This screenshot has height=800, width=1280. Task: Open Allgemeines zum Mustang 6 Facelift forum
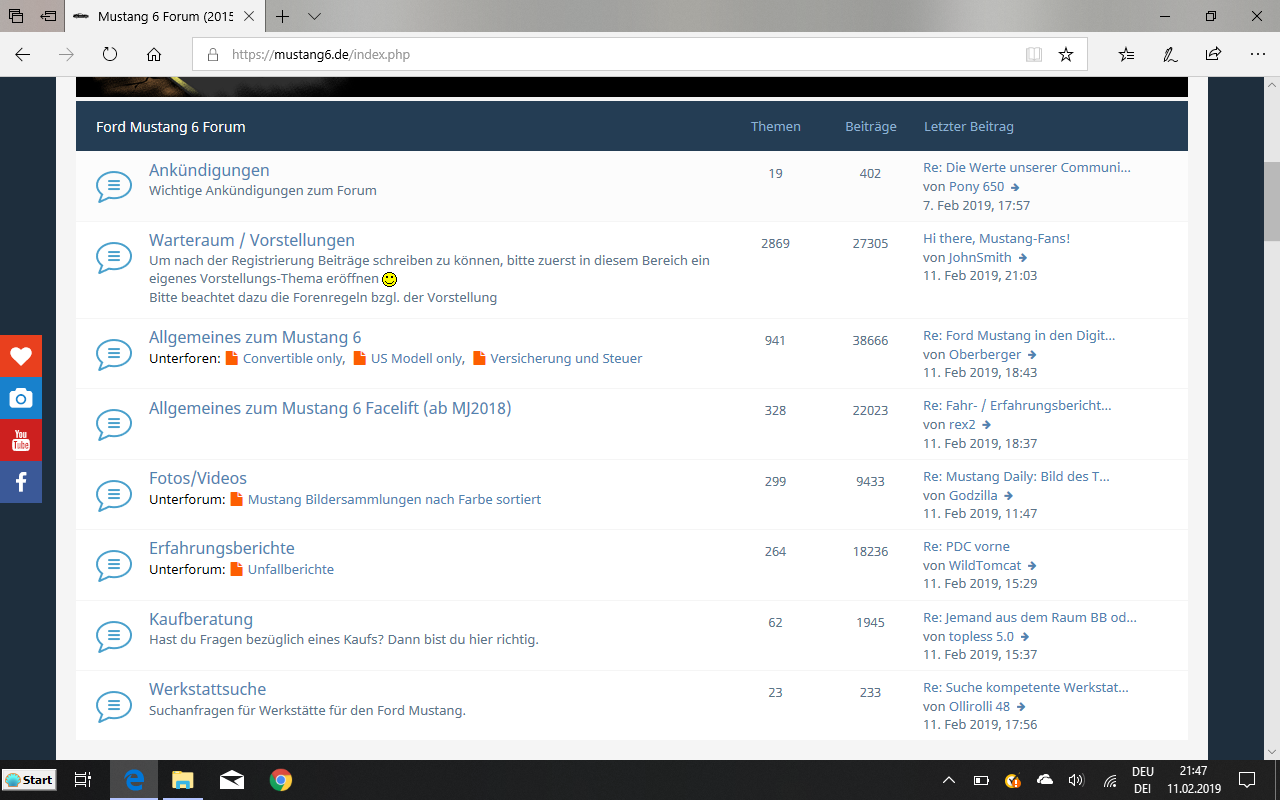coord(330,408)
